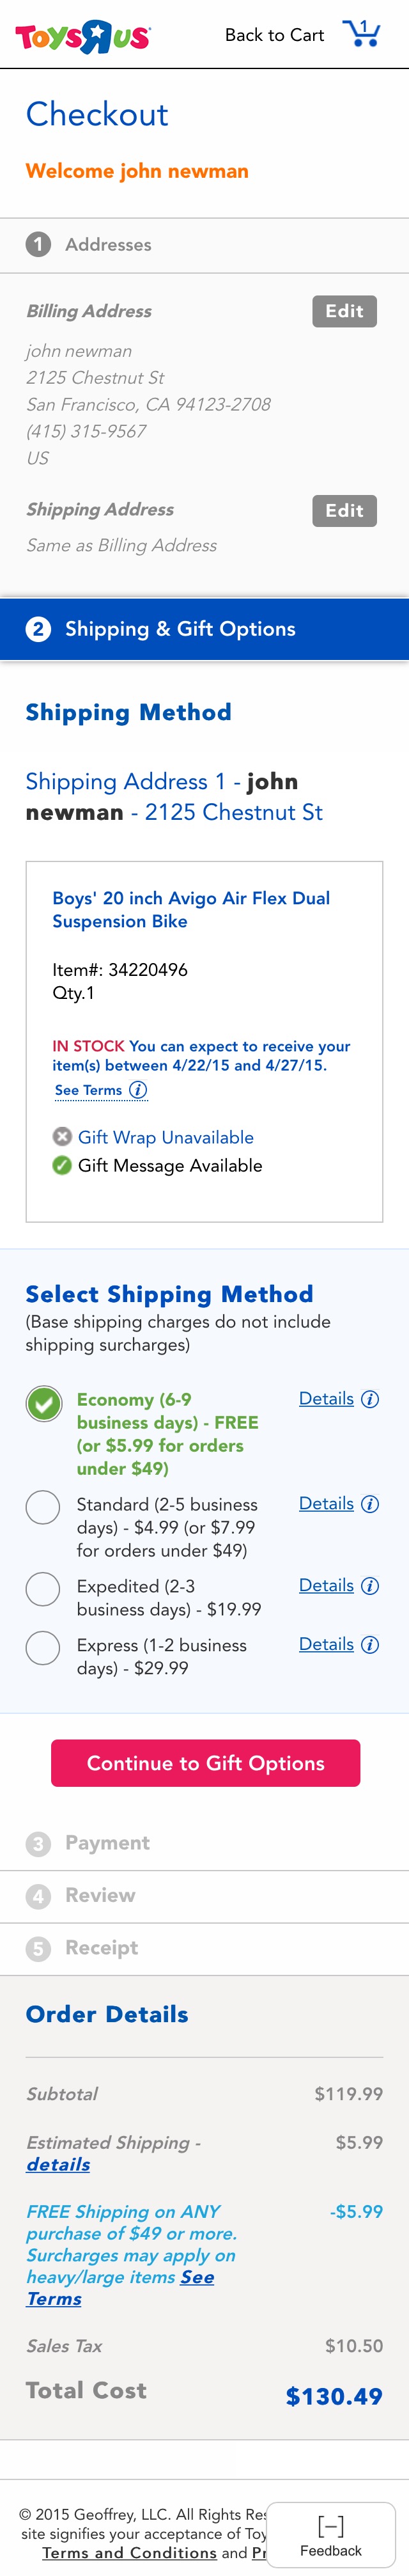Viewport: 409px width, 2576px height.
Task: Select the Standard shipping method
Action: (x=43, y=1507)
